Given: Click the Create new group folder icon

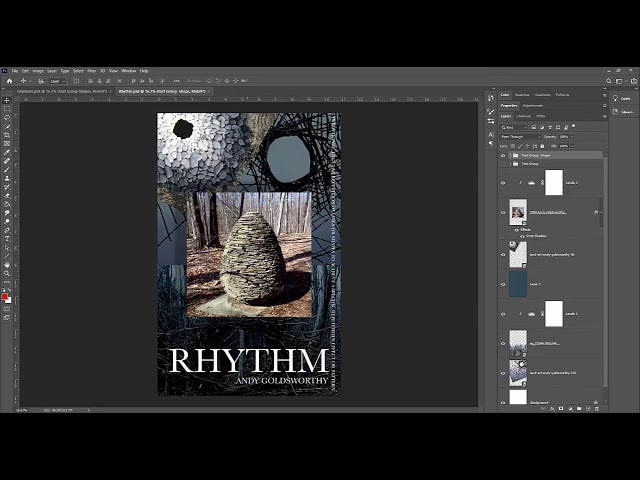Looking at the screenshot, I should click(x=579, y=409).
